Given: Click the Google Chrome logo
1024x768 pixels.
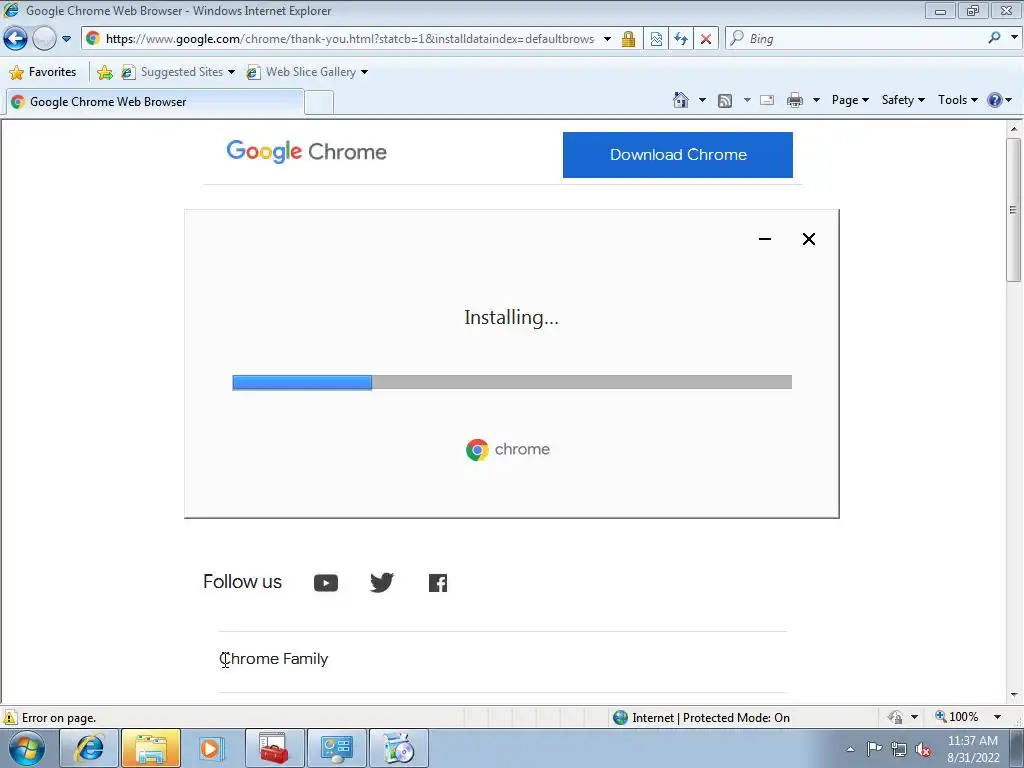Looking at the screenshot, I should point(306,152).
